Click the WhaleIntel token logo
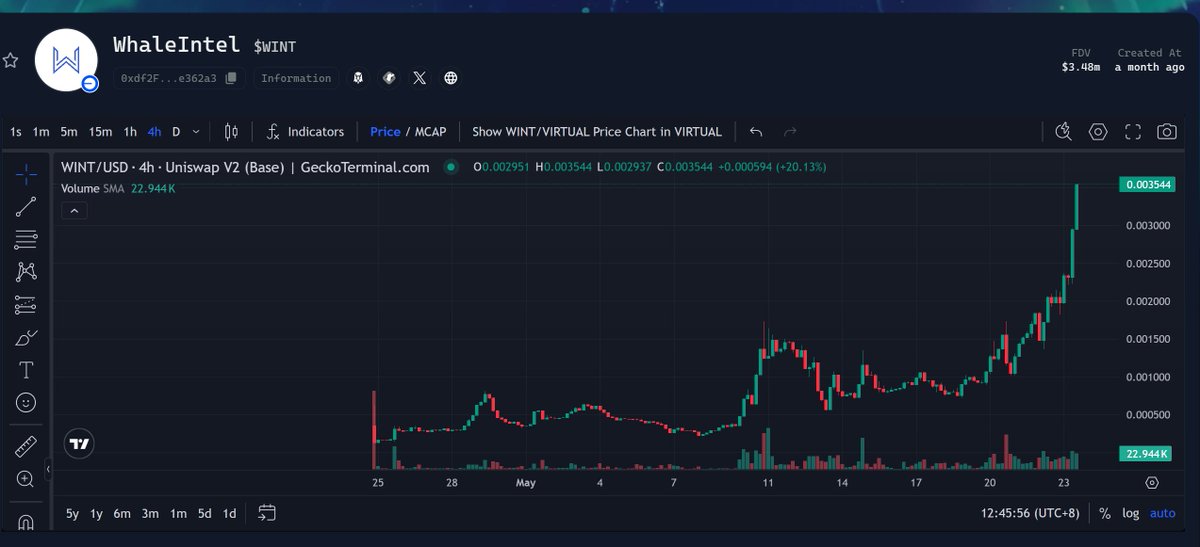1200x547 pixels. 66,60
